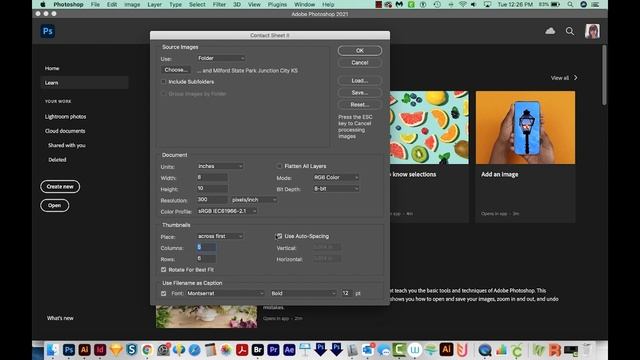Click OK in Contact Sheet II dialog

click(x=360, y=51)
